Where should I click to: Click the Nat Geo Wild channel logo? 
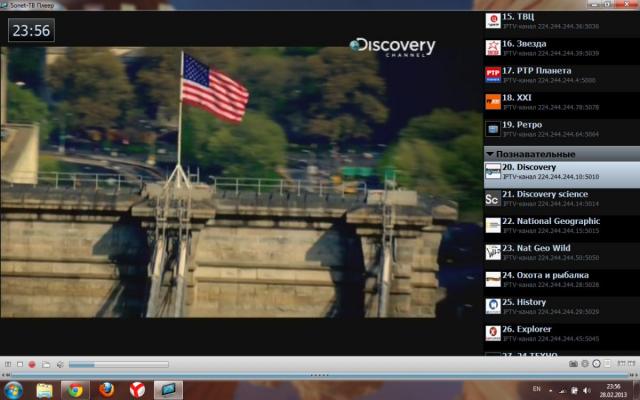click(493, 252)
